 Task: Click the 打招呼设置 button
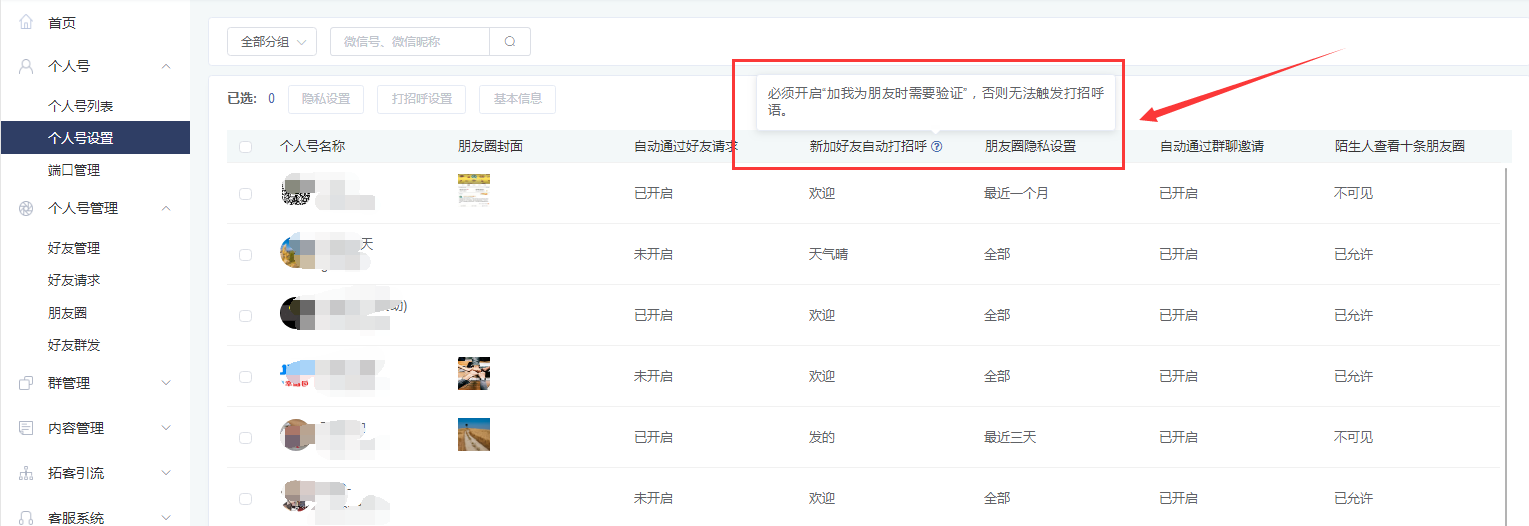(422, 99)
